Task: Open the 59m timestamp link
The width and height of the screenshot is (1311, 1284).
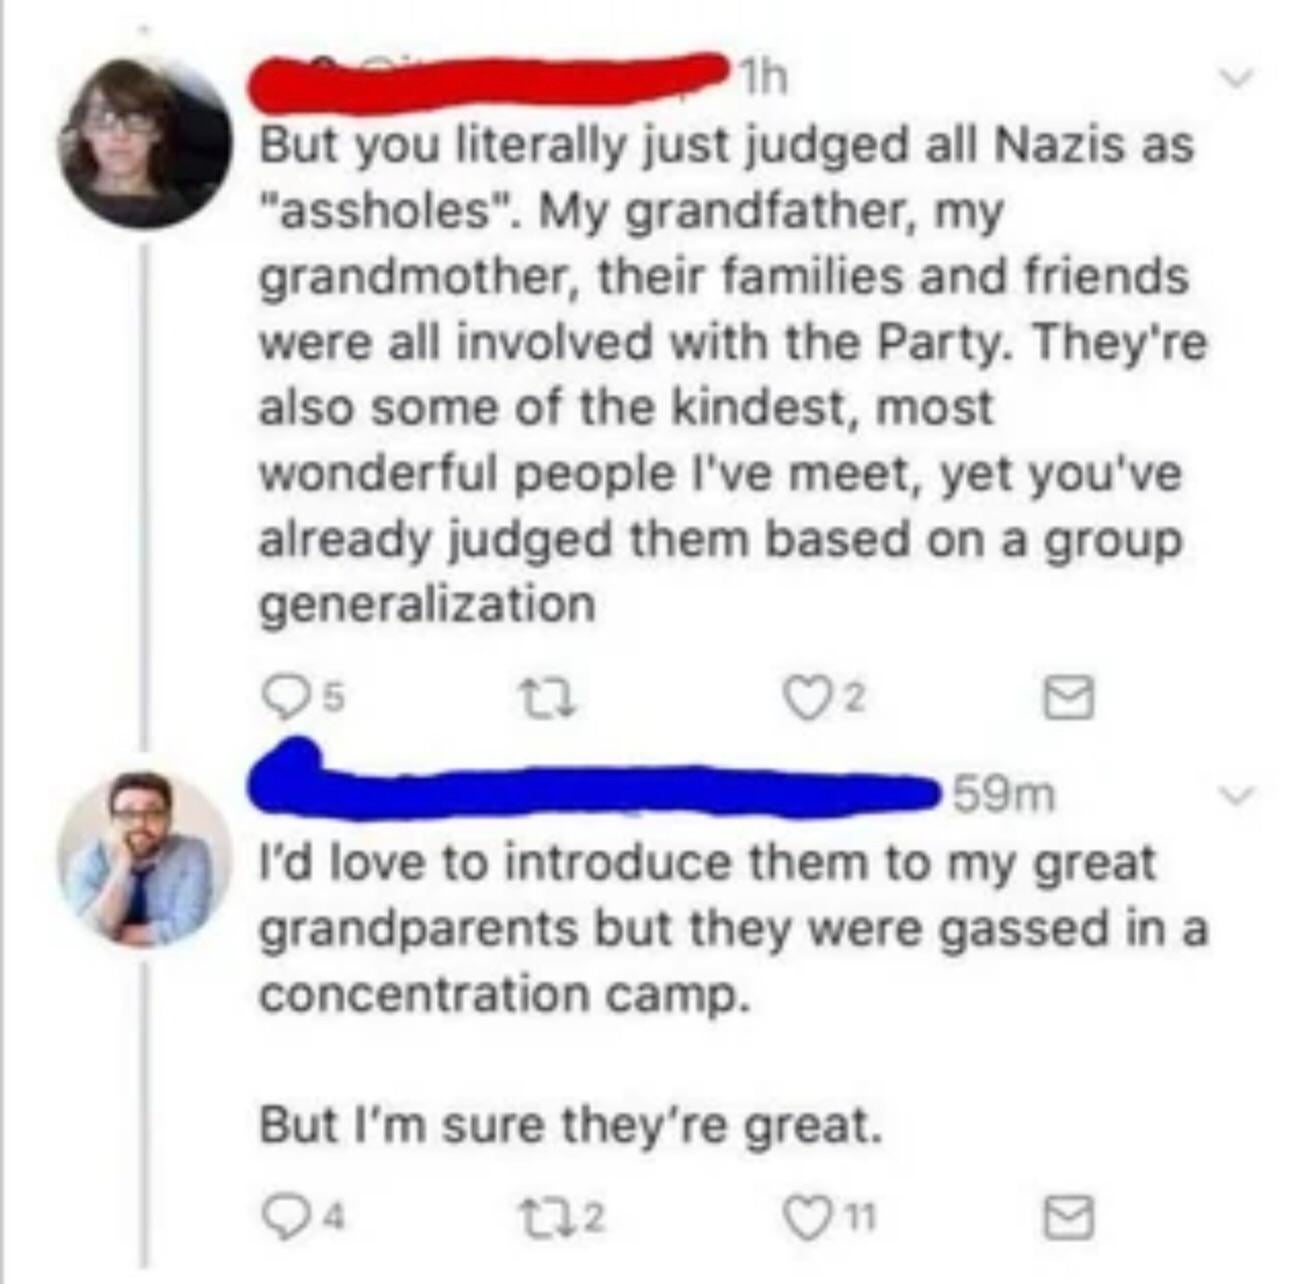Action: pyautogui.click(x=1002, y=796)
